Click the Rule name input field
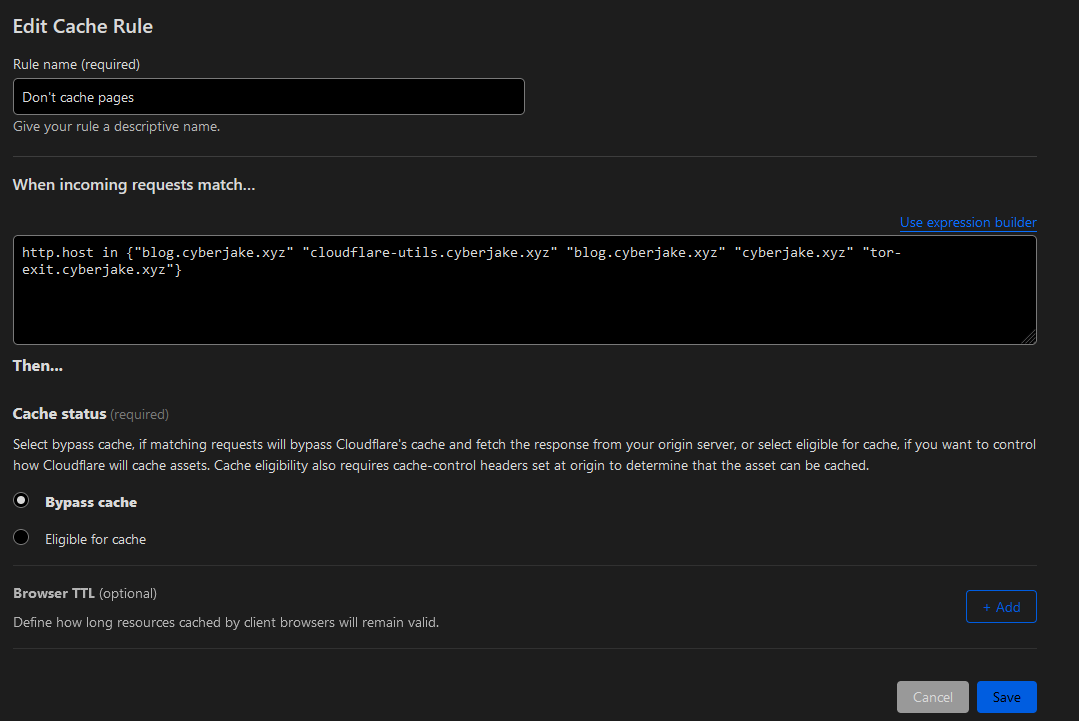1079x721 pixels. pyautogui.click(x=268, y=97)
